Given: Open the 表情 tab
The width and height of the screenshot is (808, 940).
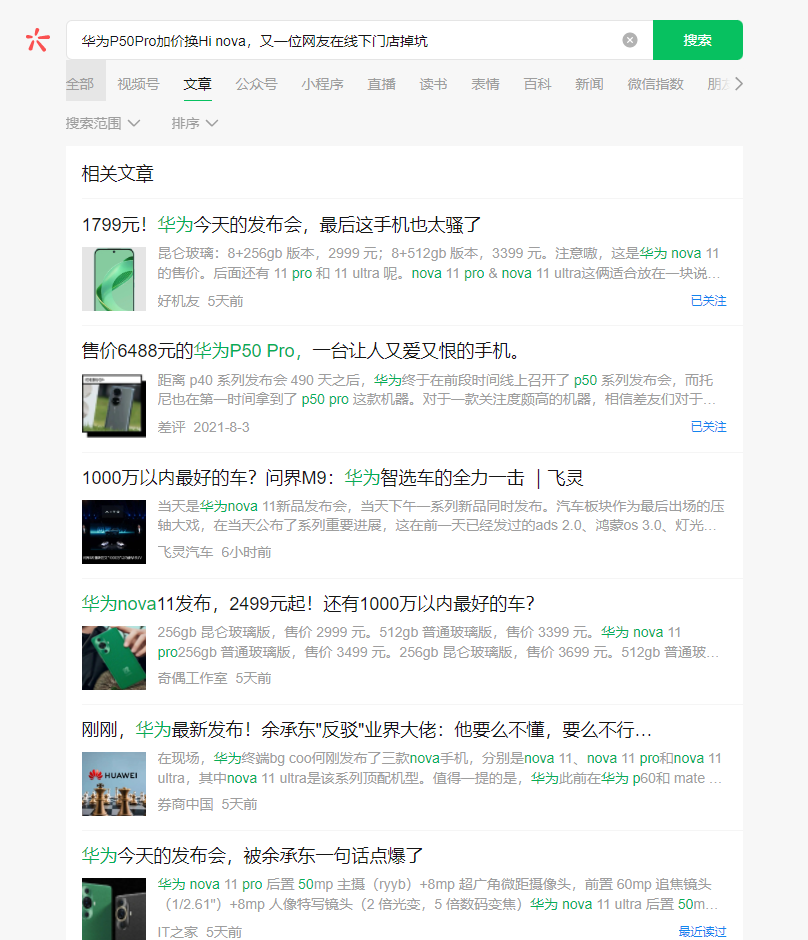Looking at the screenshot, I should click(x=486, y=84).
